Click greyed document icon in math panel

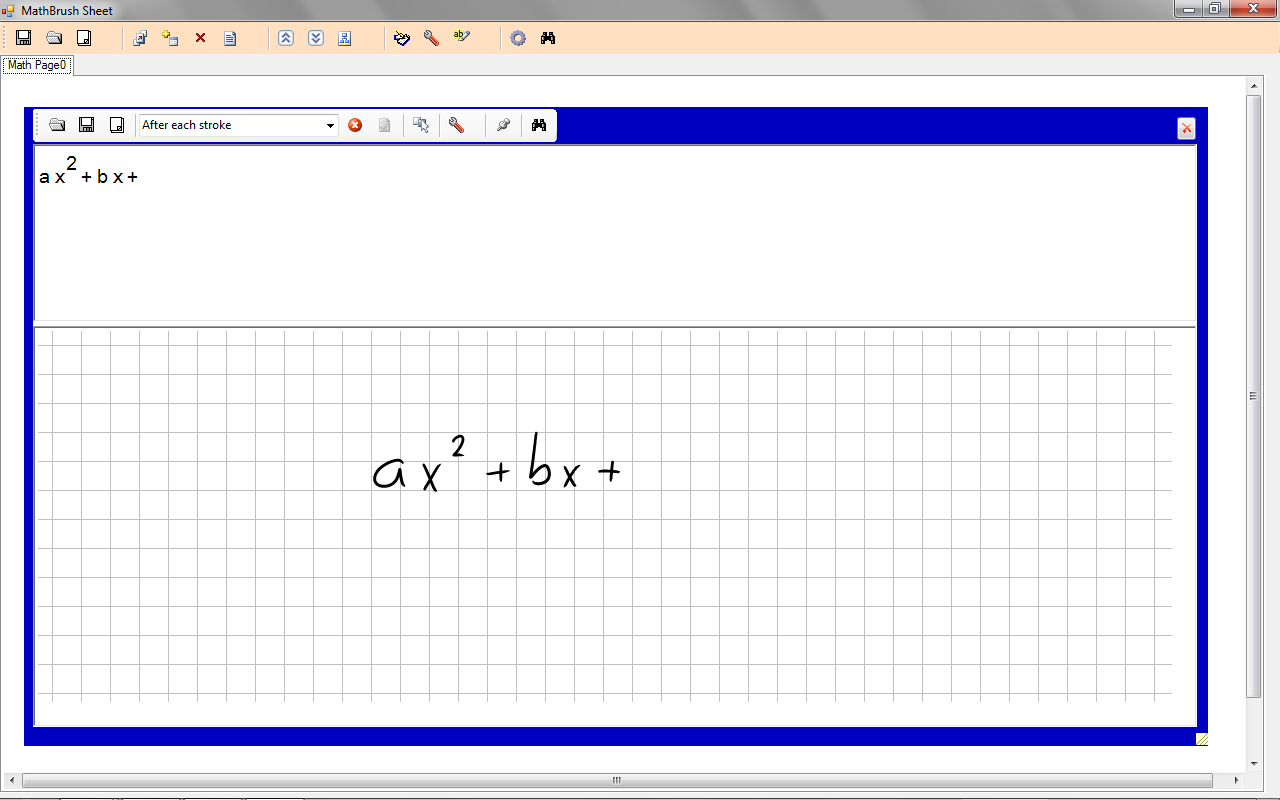(x=384, y=125)
